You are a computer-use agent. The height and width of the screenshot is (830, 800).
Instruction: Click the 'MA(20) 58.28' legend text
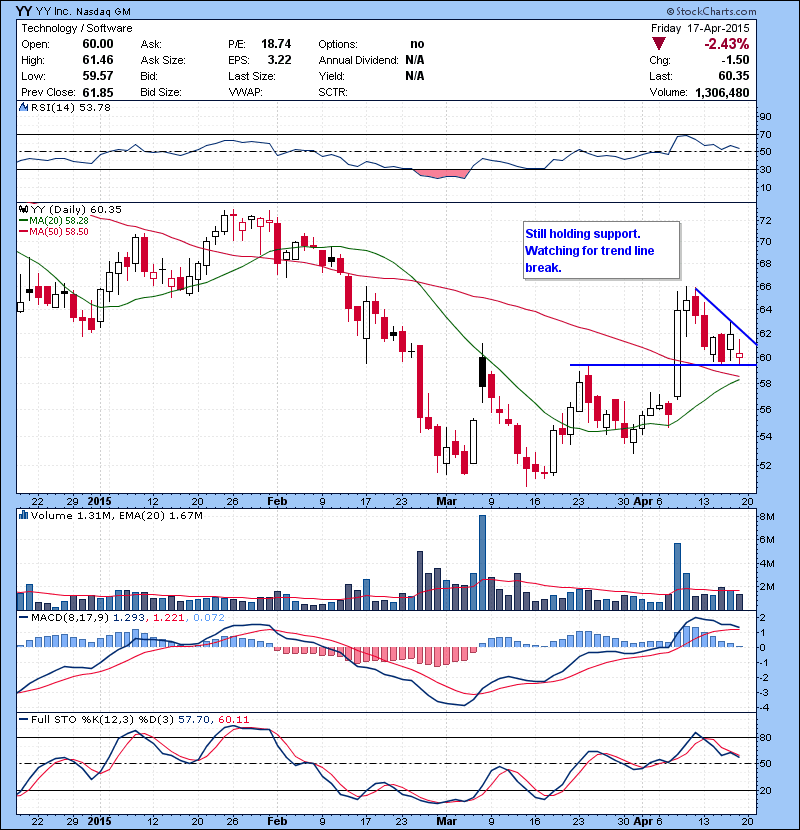59,220
